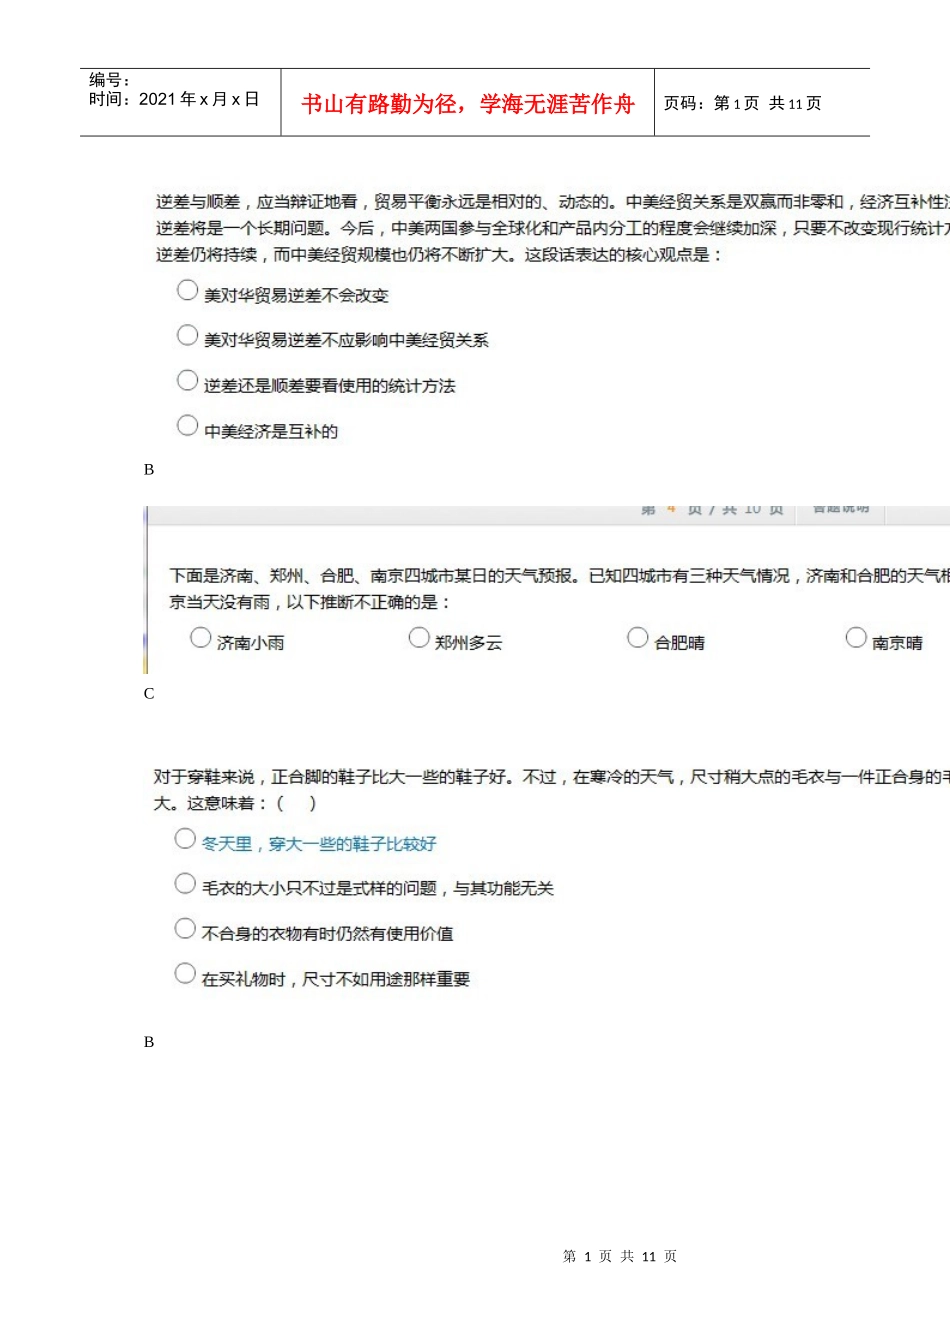
Task: Choose radio option 在买礼物时，尺寸不如用途那样重要
Action: tap(185, 973)
